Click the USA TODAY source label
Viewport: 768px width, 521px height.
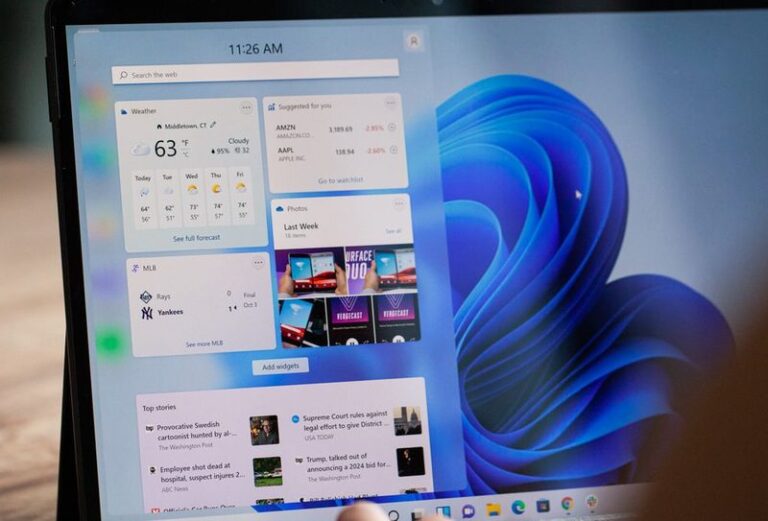pos(319,437)
